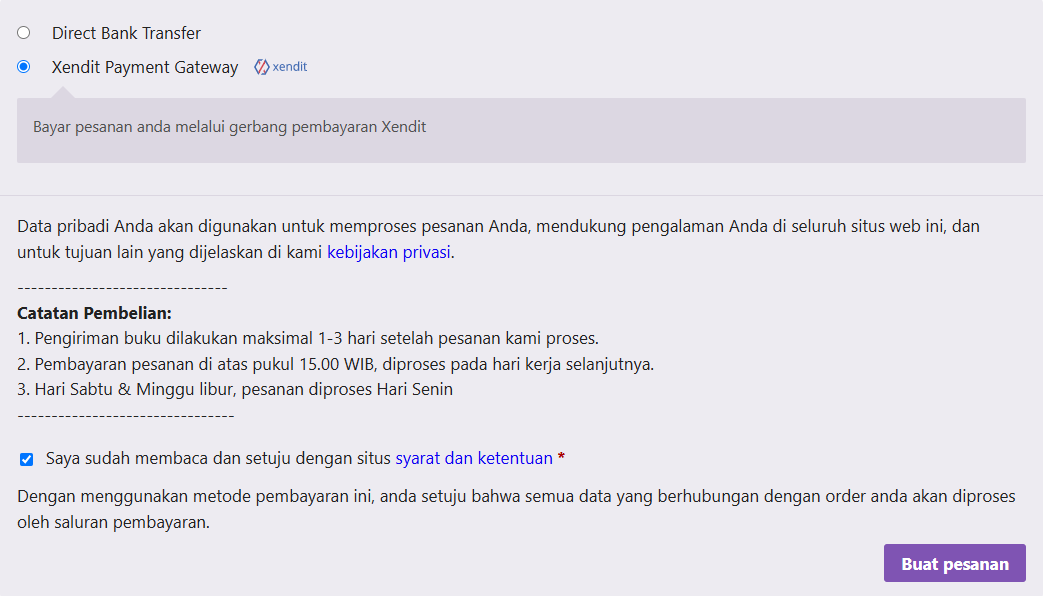The width and height of the screenshot is (1043, 596).
Task: Open the "syarat dan ketentuan" link
Action: tap(474, 458)
